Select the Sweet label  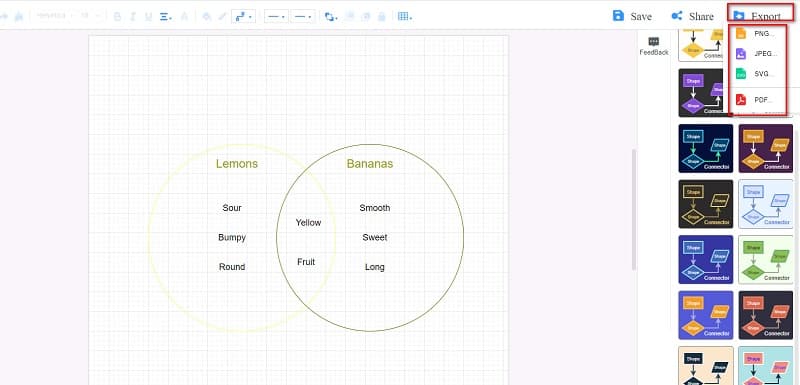[375, 238]
